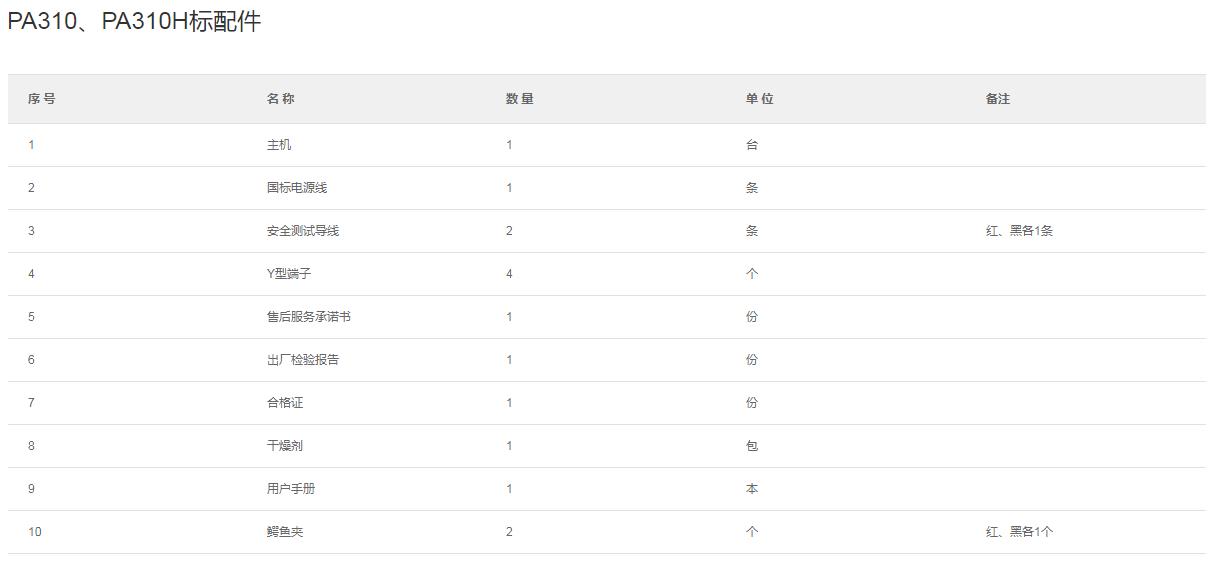
Task: Click the 鳄鱼夹 cell
Action: click(x=285, y=532)
